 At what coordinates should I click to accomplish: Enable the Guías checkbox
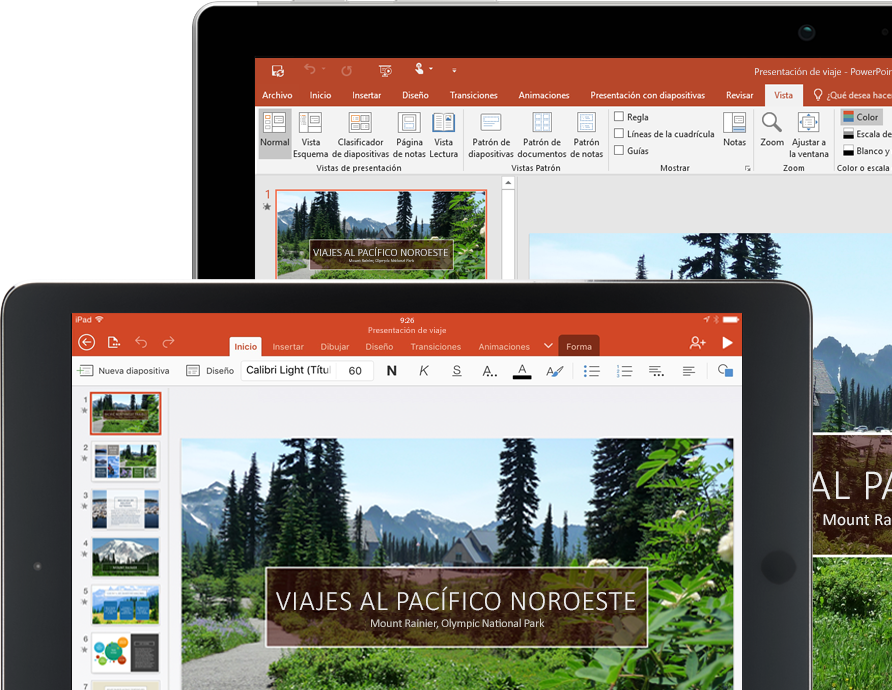coord(619,150)
